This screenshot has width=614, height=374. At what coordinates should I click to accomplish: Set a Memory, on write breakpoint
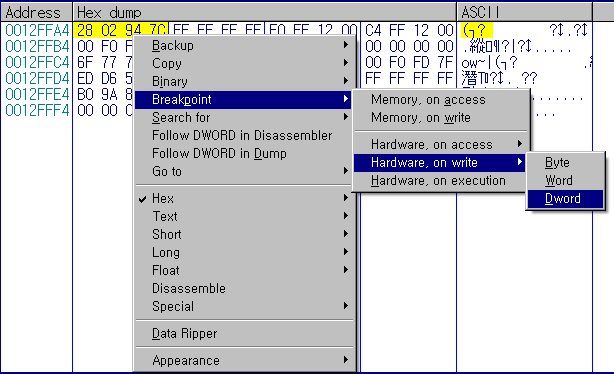tap(441, 118)
